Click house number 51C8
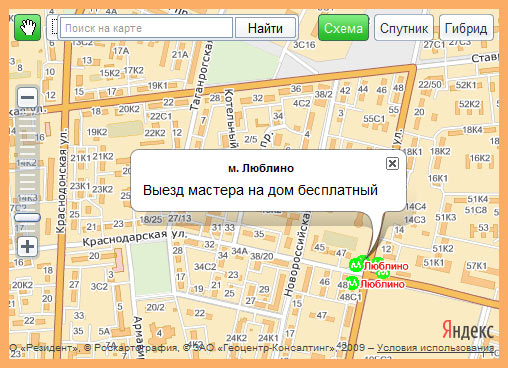Screen dimensions: 508x368 tap(476, 210)
